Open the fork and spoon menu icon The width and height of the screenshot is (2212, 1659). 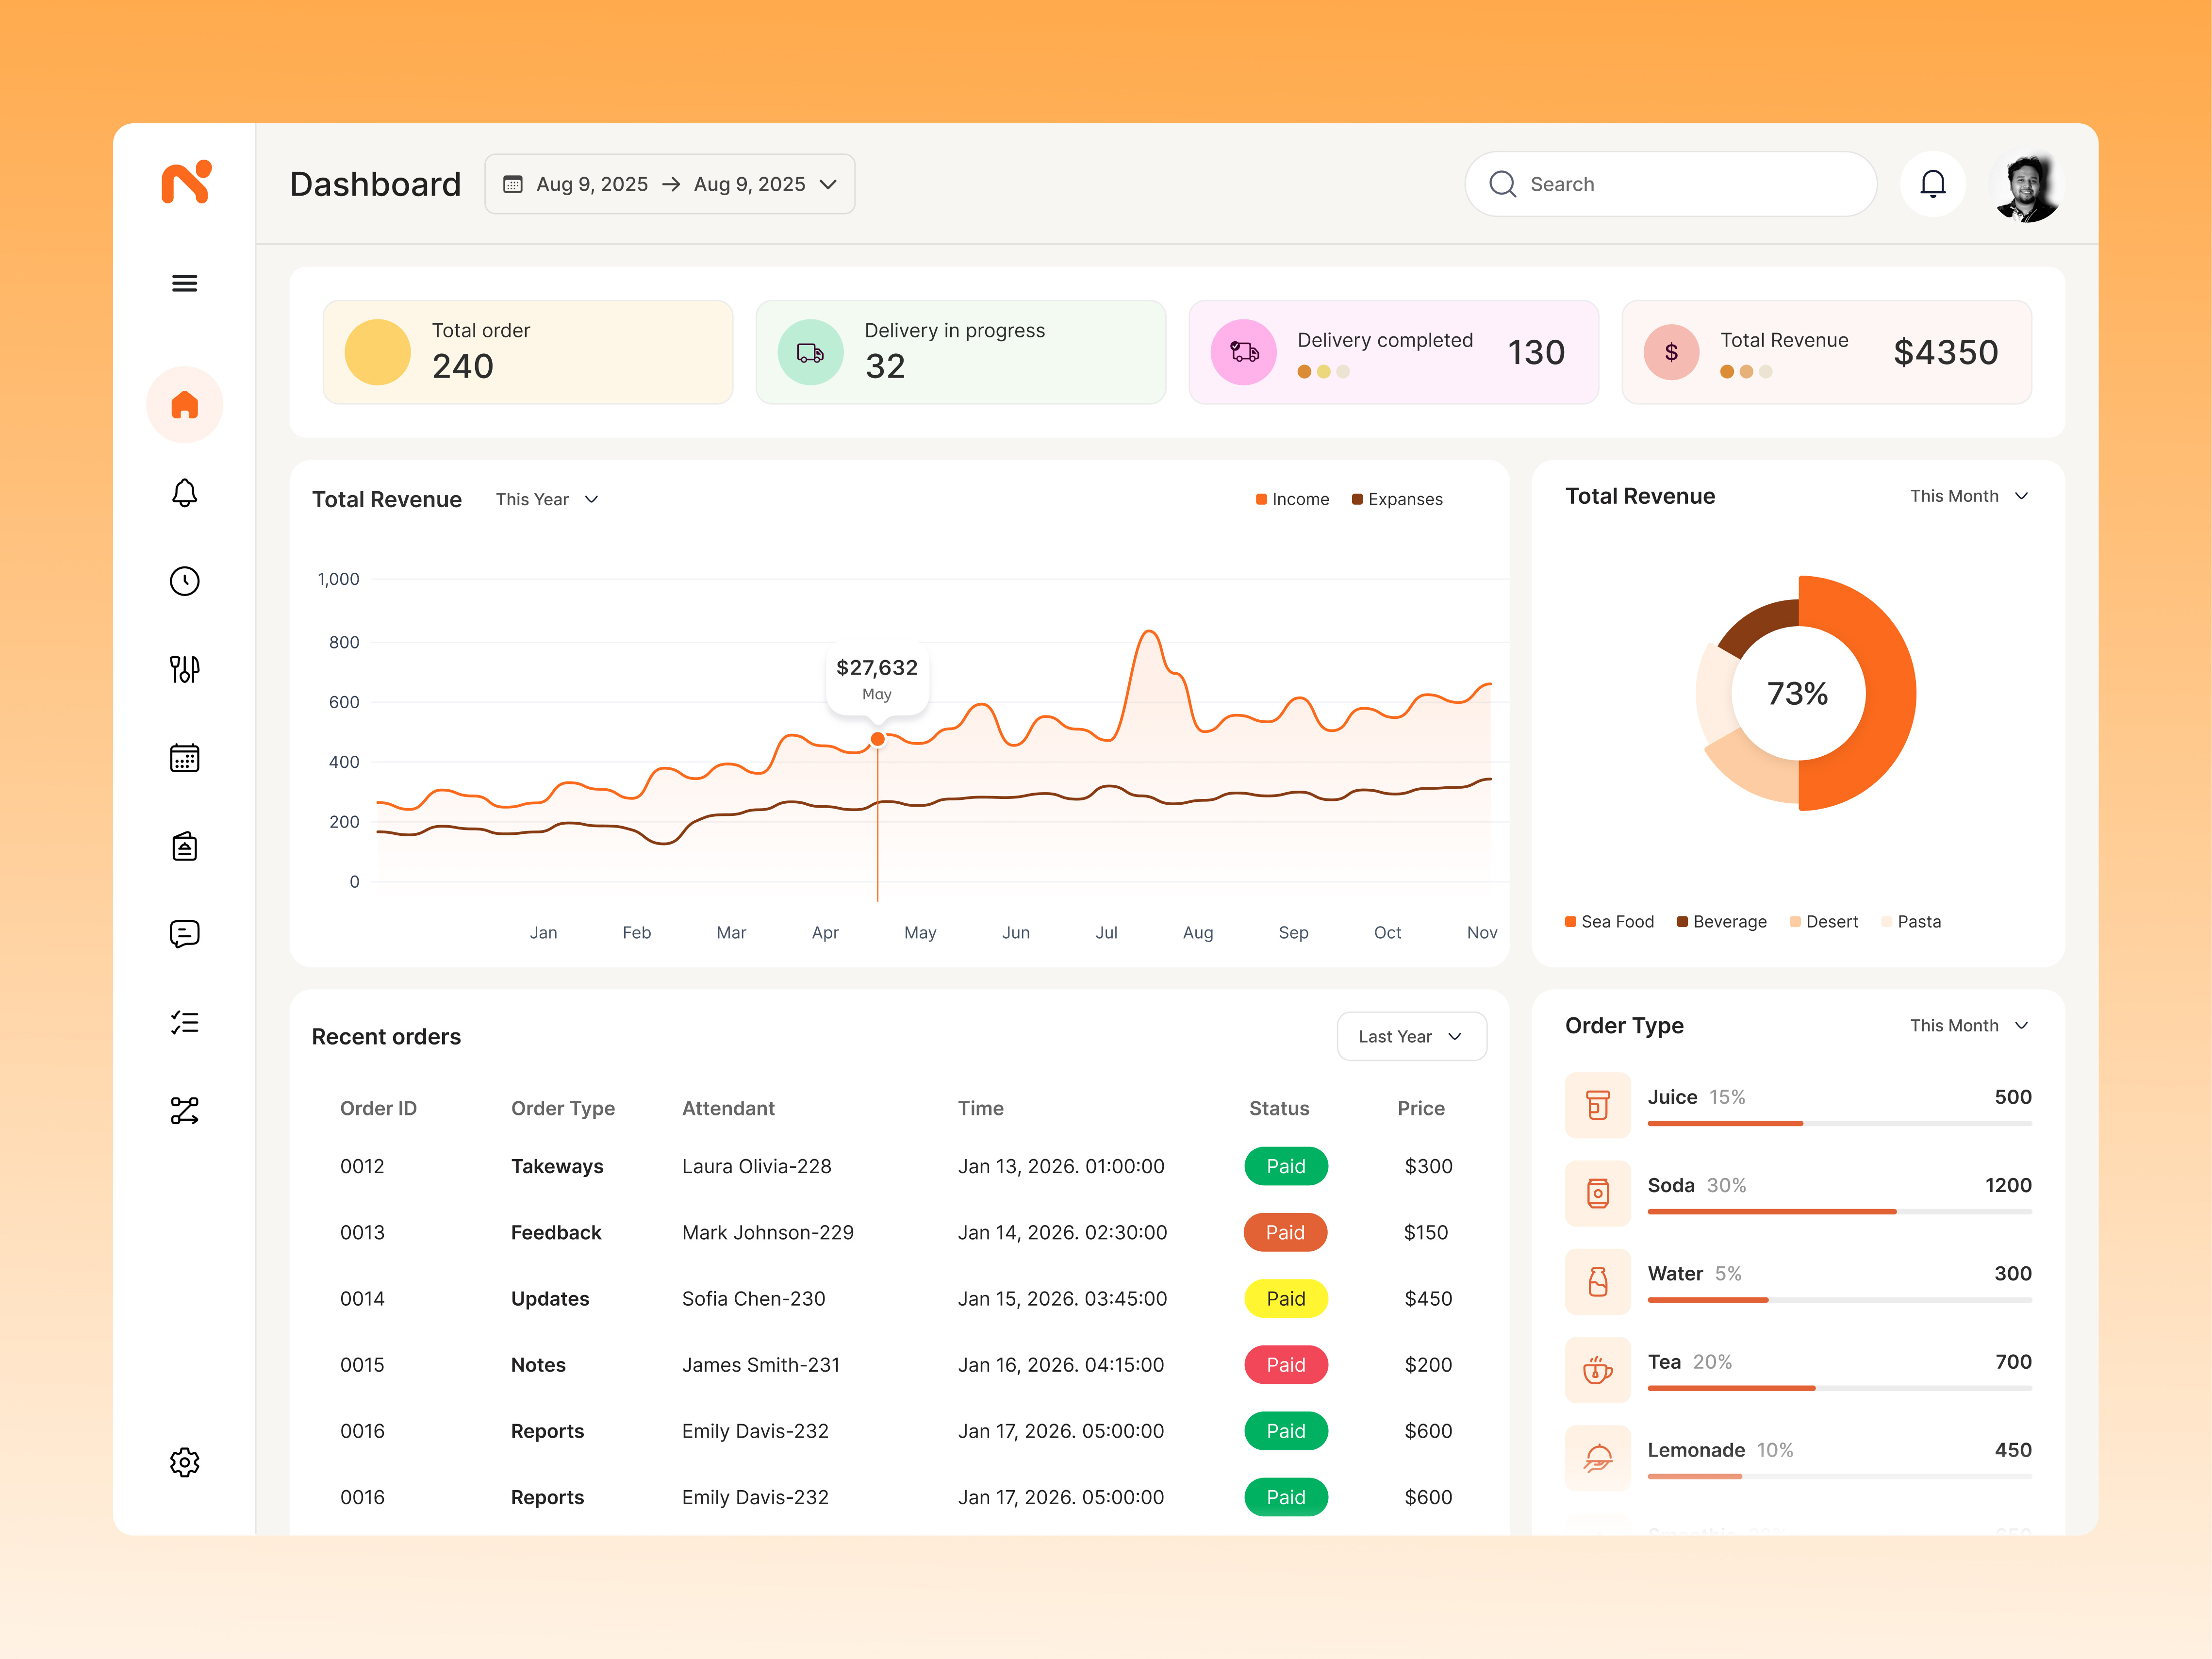coord(184,669)
